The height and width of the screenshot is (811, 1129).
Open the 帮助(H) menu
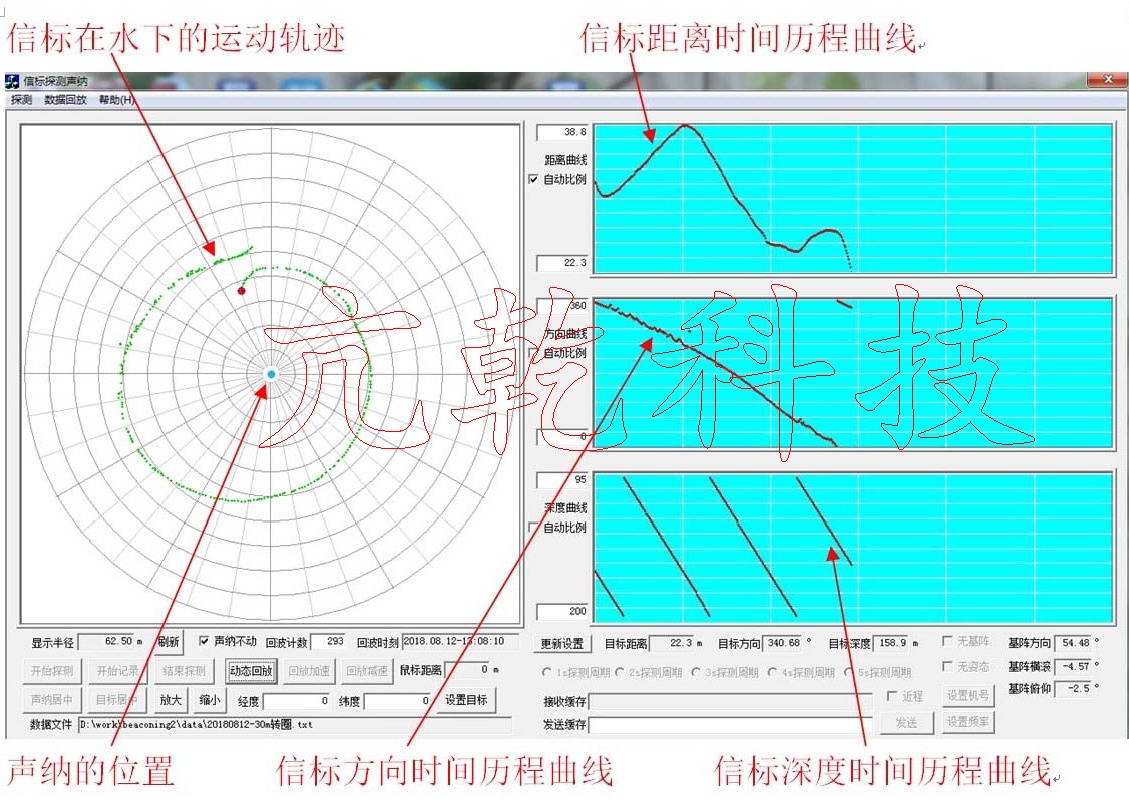pos(116,100)
